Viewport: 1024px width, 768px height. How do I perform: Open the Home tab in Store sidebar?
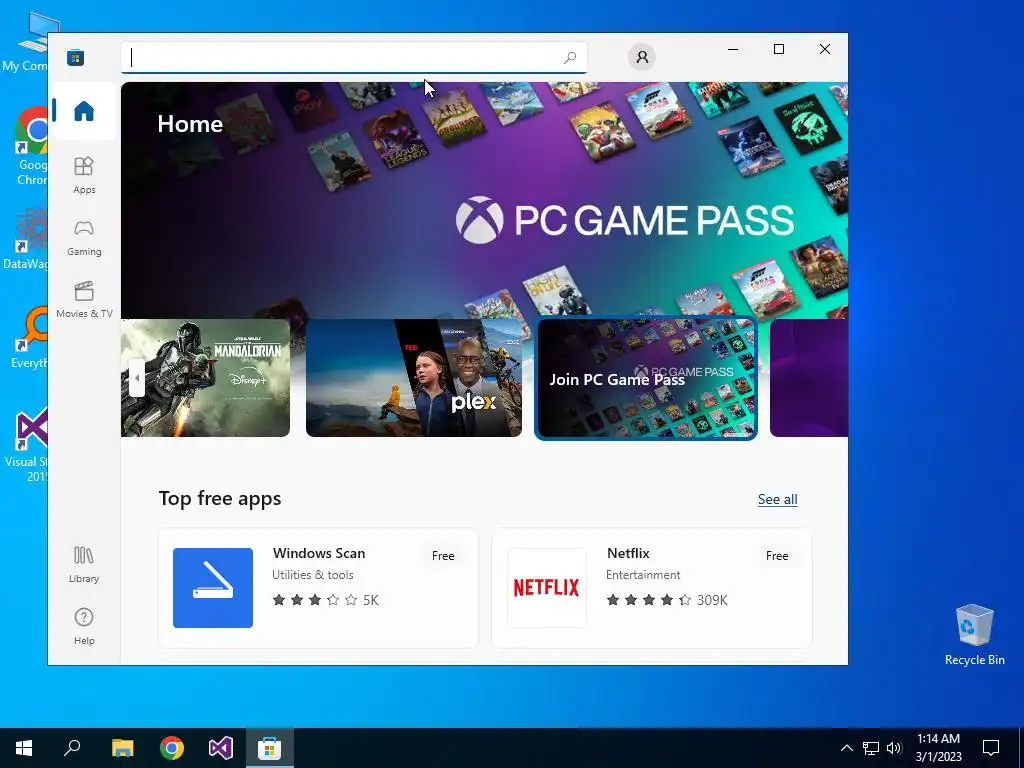84,111
